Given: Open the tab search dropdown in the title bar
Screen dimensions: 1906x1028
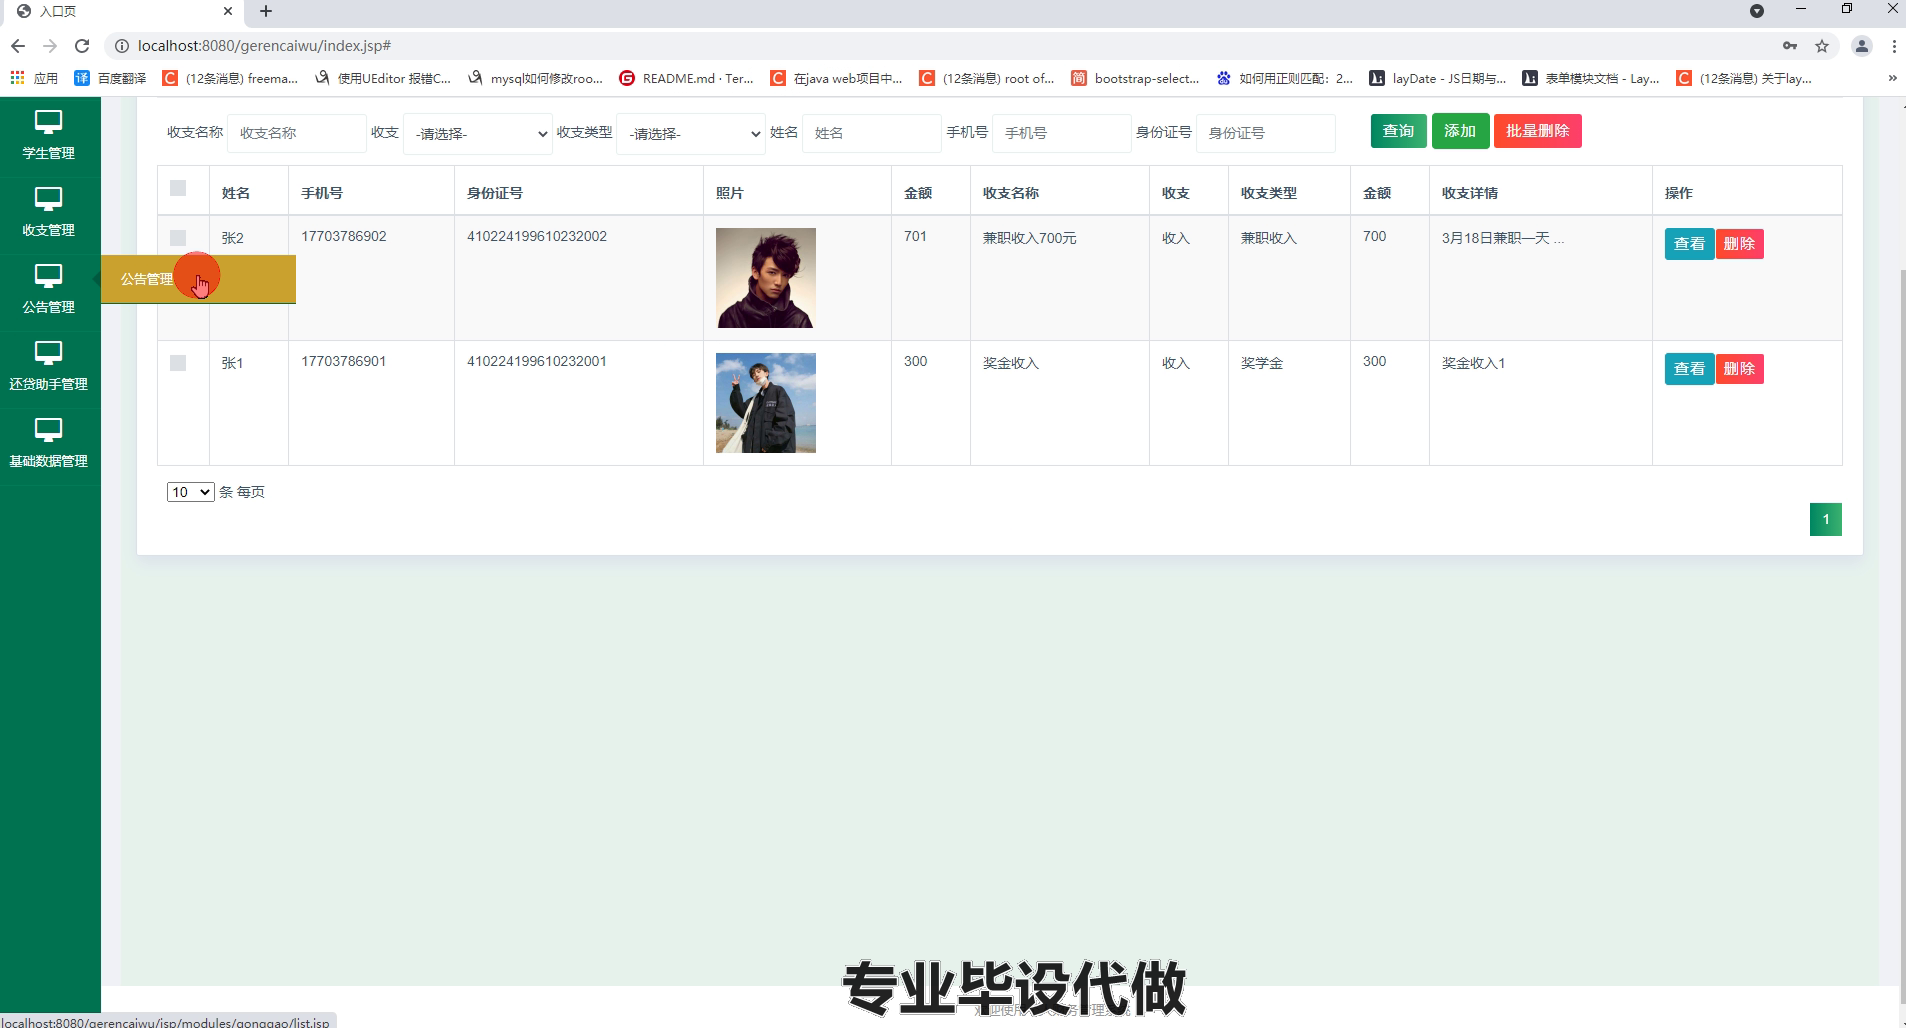Looking at the screenshot, I should coord(1757,11).
